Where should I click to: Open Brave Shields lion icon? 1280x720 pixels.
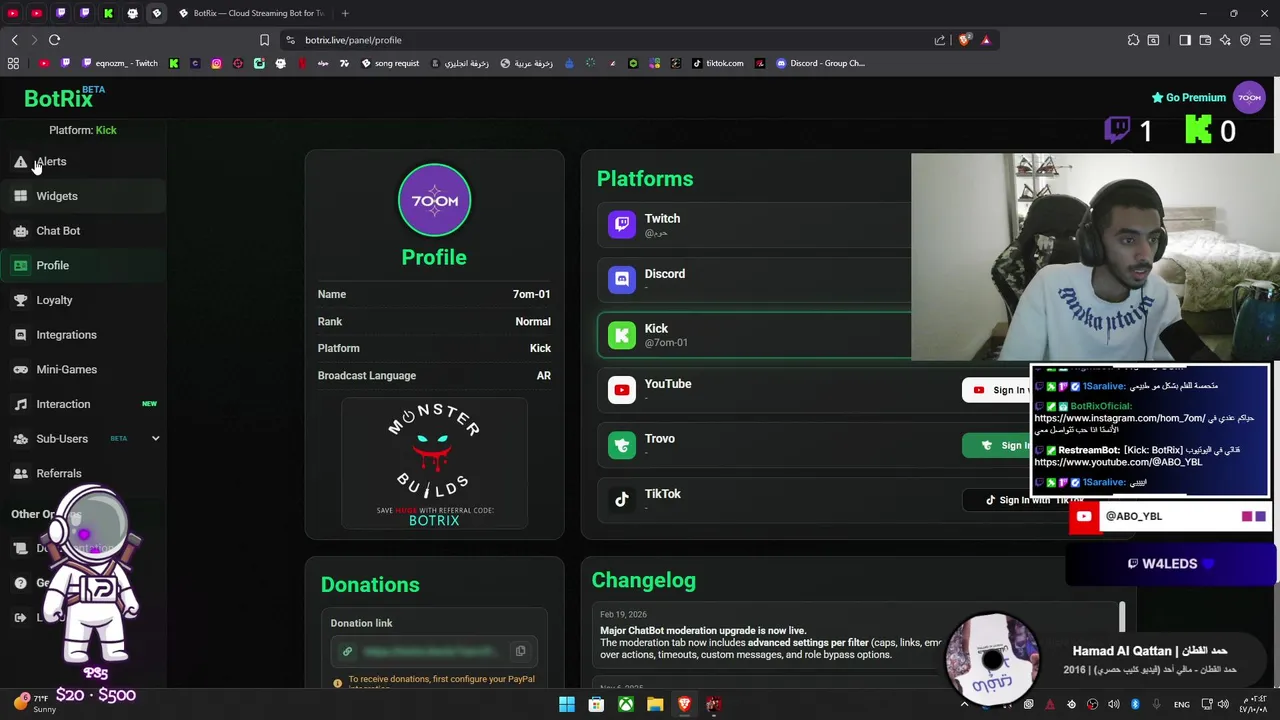964,40
